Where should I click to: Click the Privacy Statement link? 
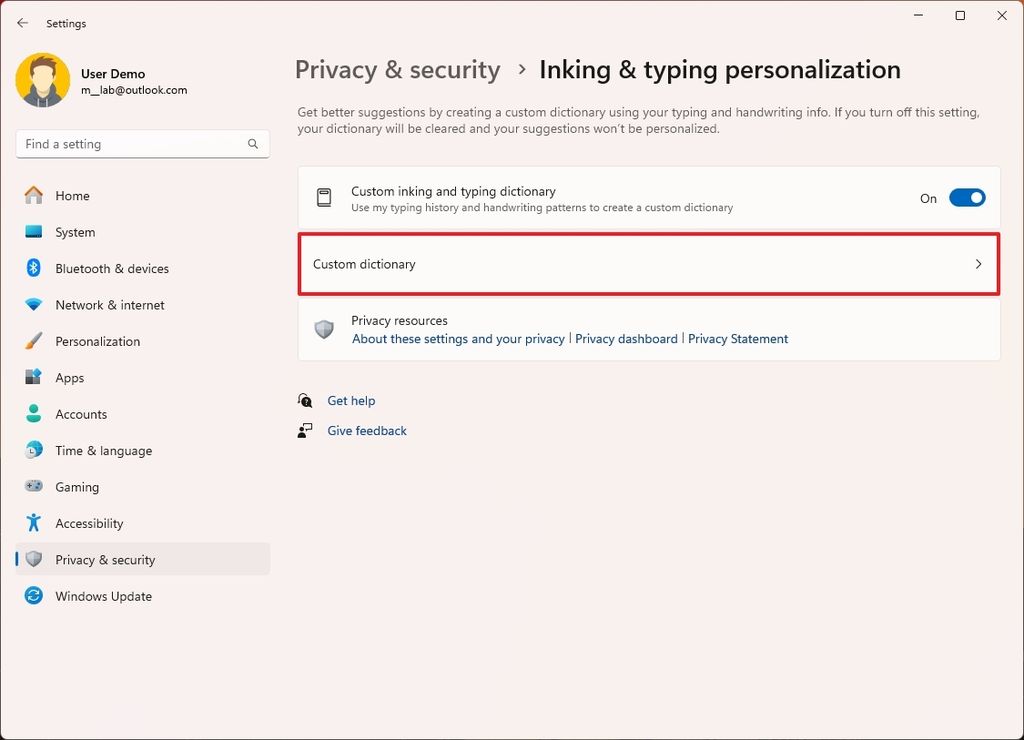[x=738, y=338]
